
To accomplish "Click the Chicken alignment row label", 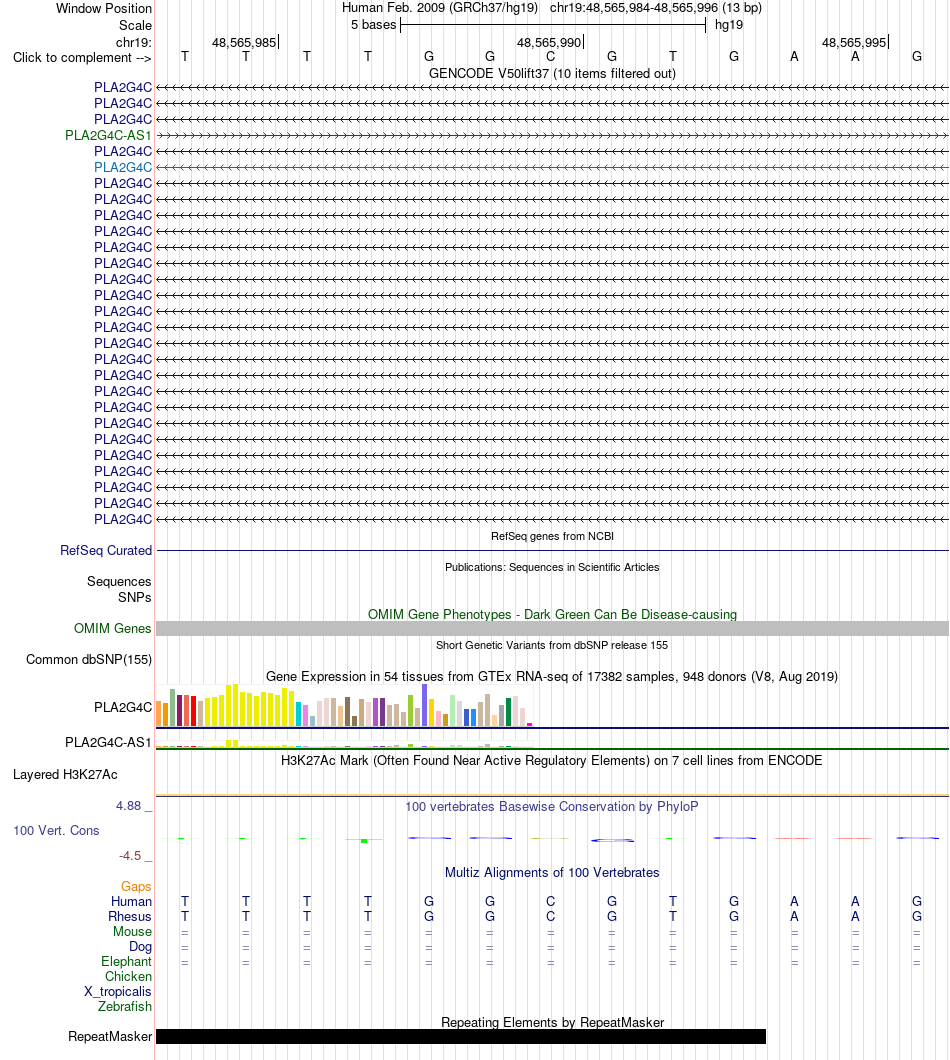I will tap(128, 976).
